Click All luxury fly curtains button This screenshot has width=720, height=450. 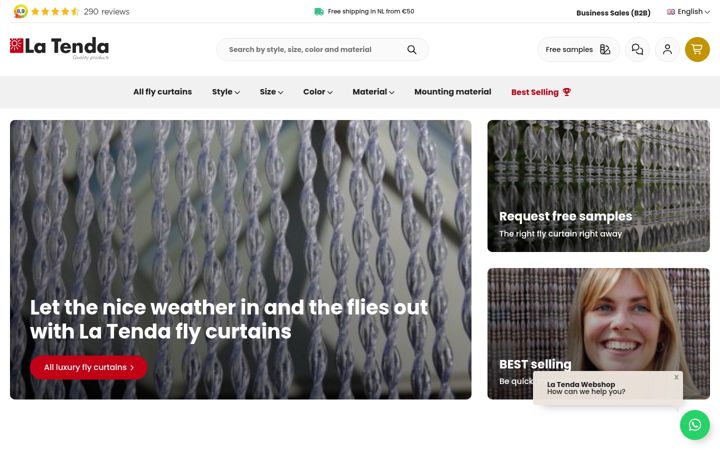pyautogui.click(x=89, y=367)
